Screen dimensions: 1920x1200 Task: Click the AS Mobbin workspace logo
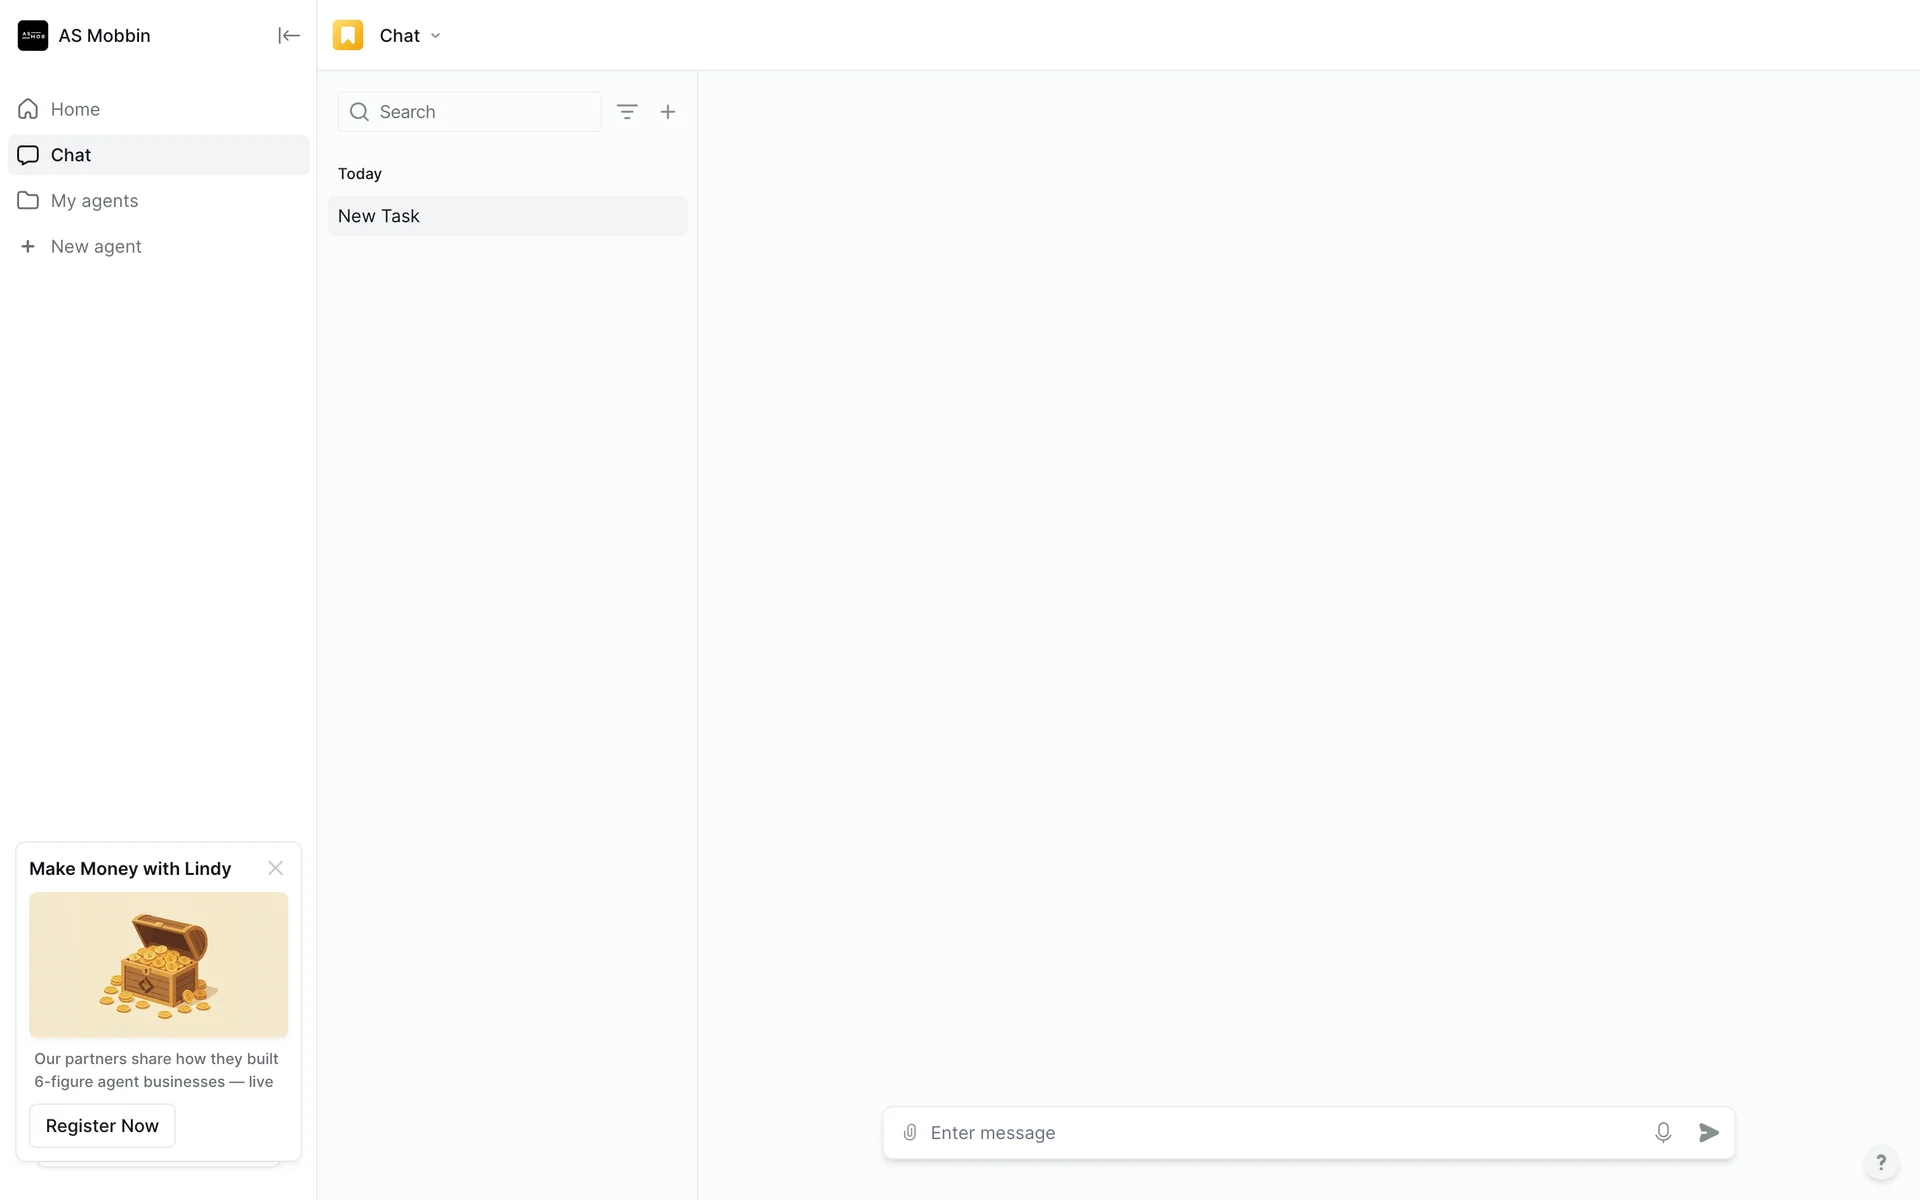pos(33,36)
